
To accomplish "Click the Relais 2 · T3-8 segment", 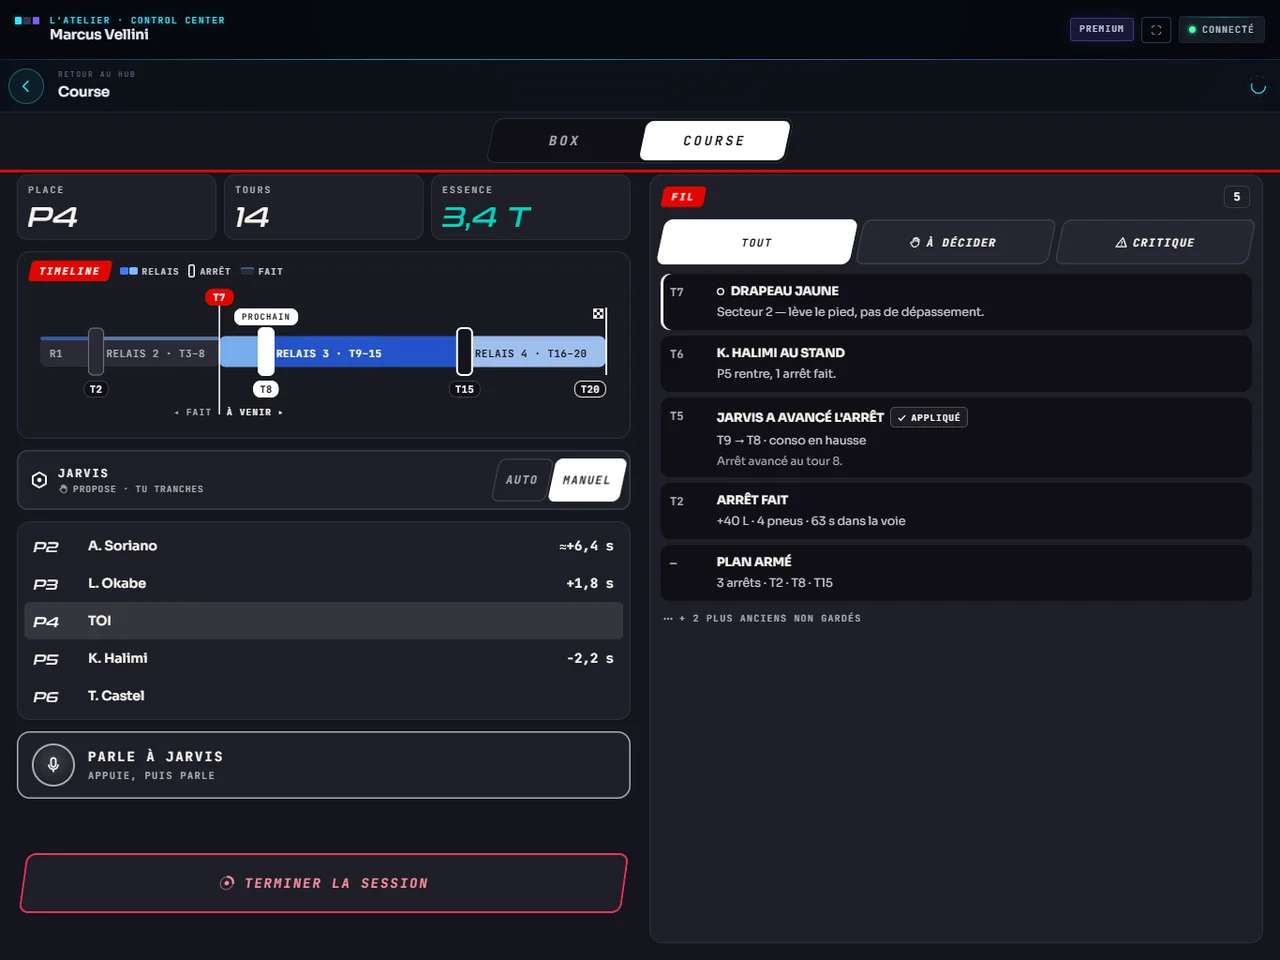I will (x=161, y=353).
